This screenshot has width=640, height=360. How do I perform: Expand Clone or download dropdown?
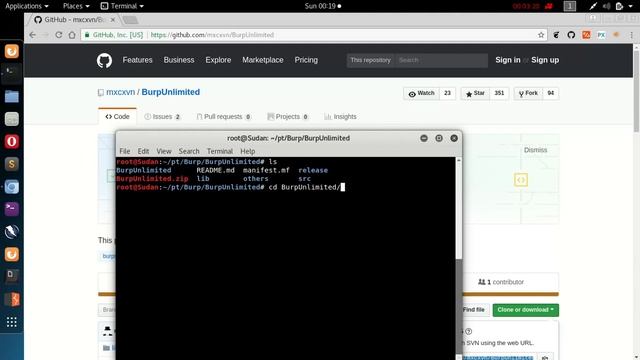click(x=525, y=310)
